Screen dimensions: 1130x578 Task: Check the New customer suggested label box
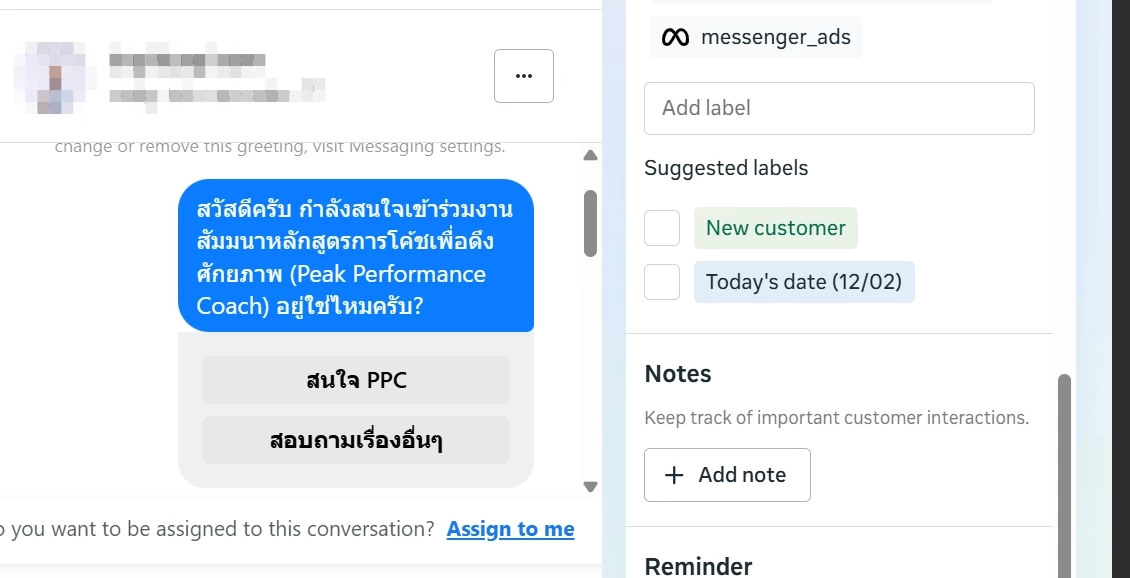[x=662, y=228]
